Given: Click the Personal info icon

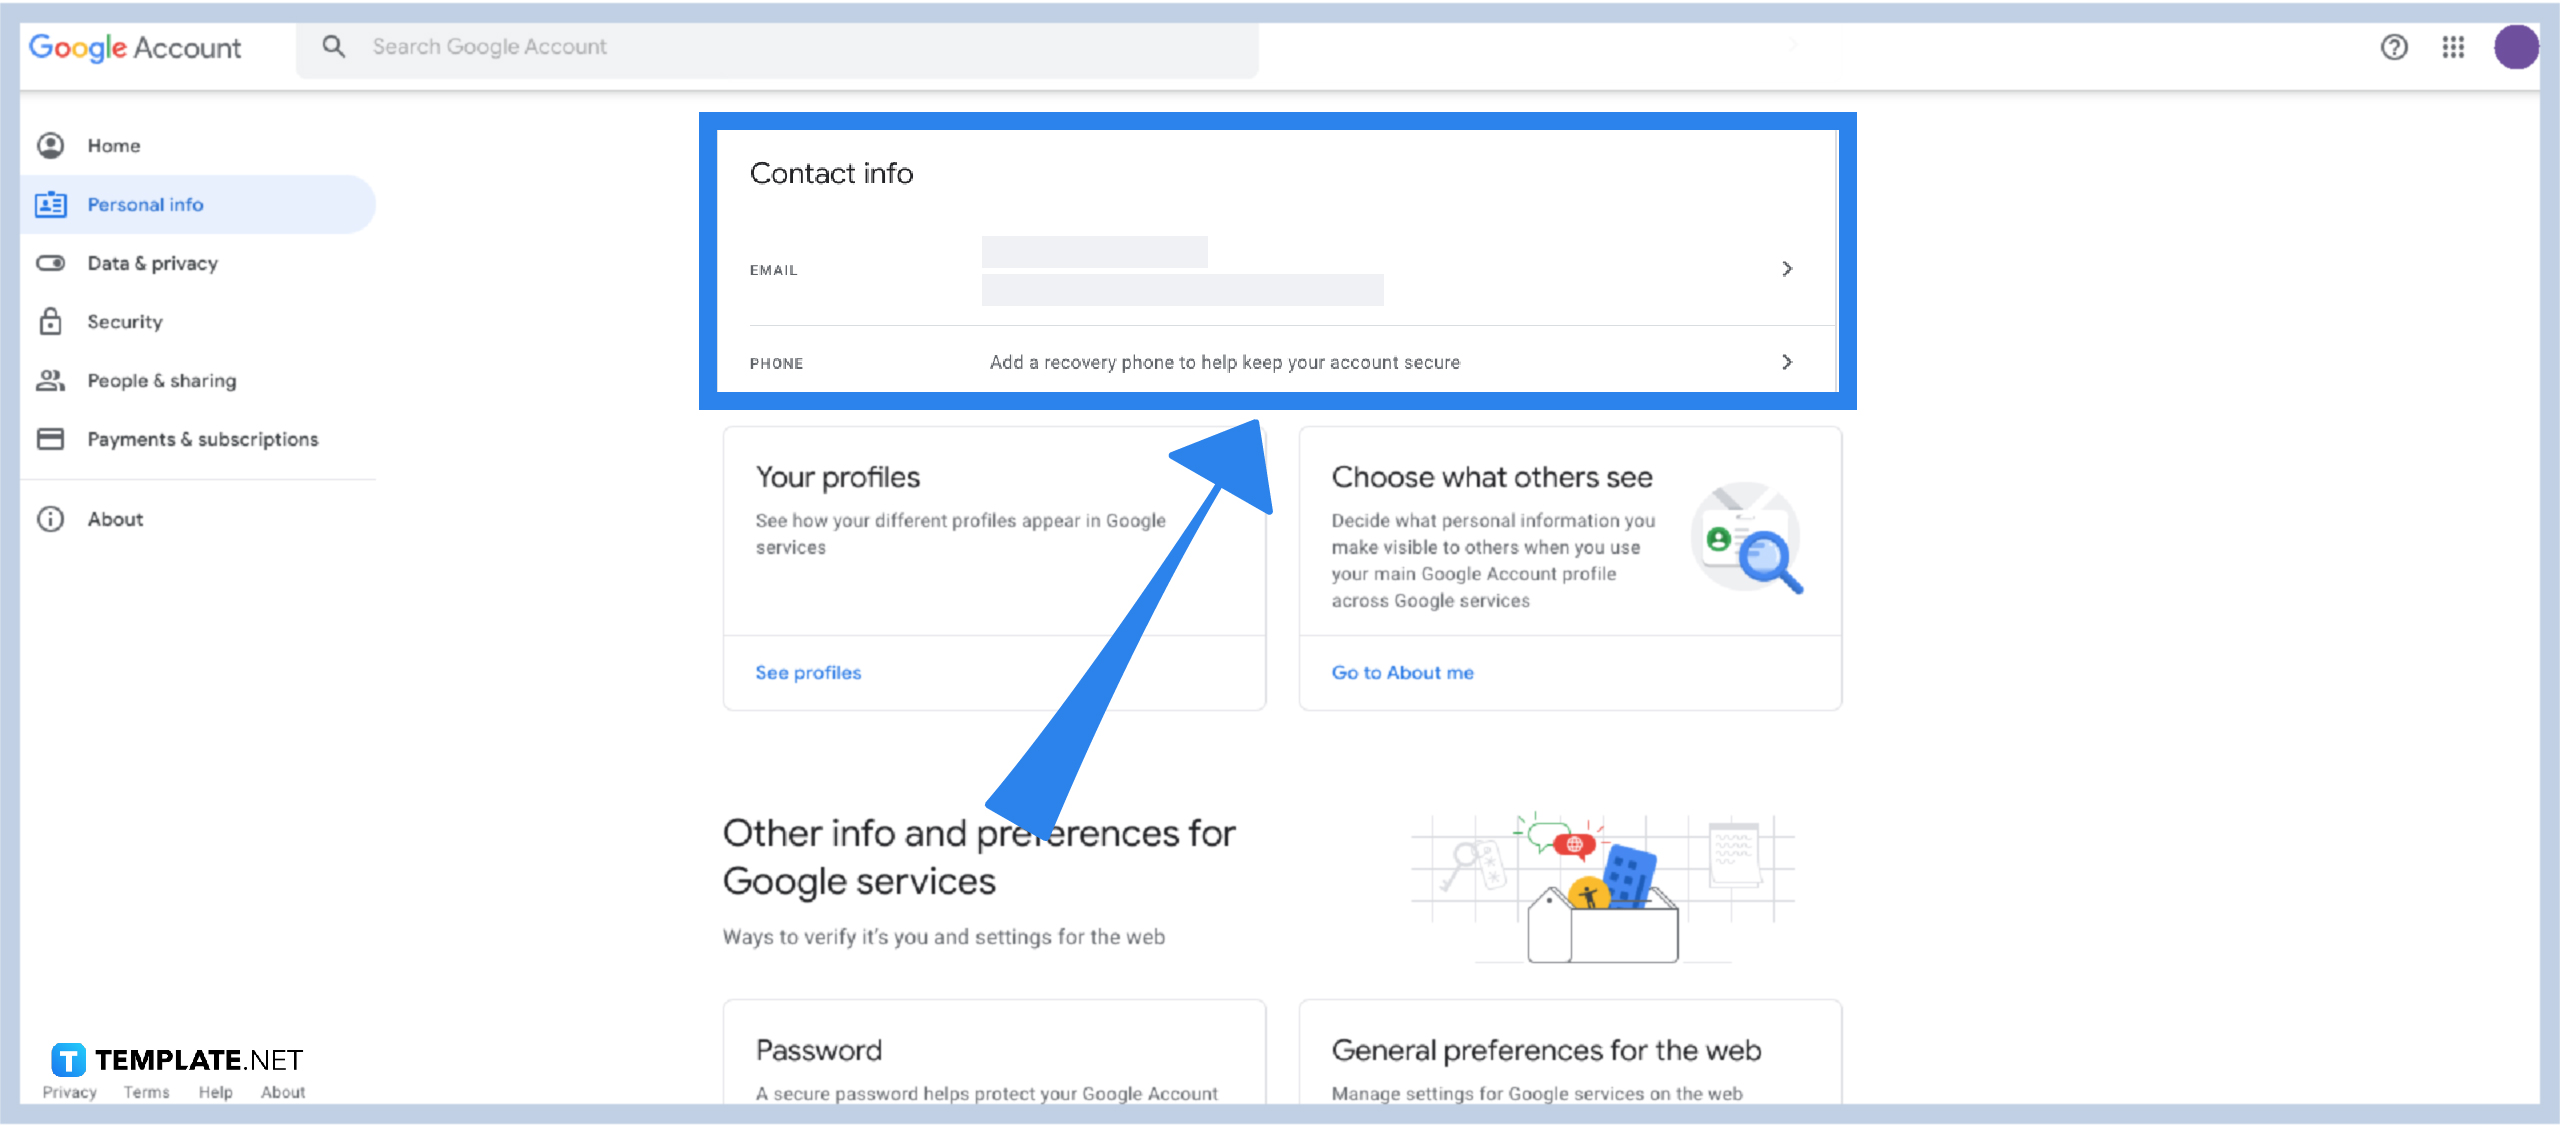Looking at the screenshot, I should (51, 204).
